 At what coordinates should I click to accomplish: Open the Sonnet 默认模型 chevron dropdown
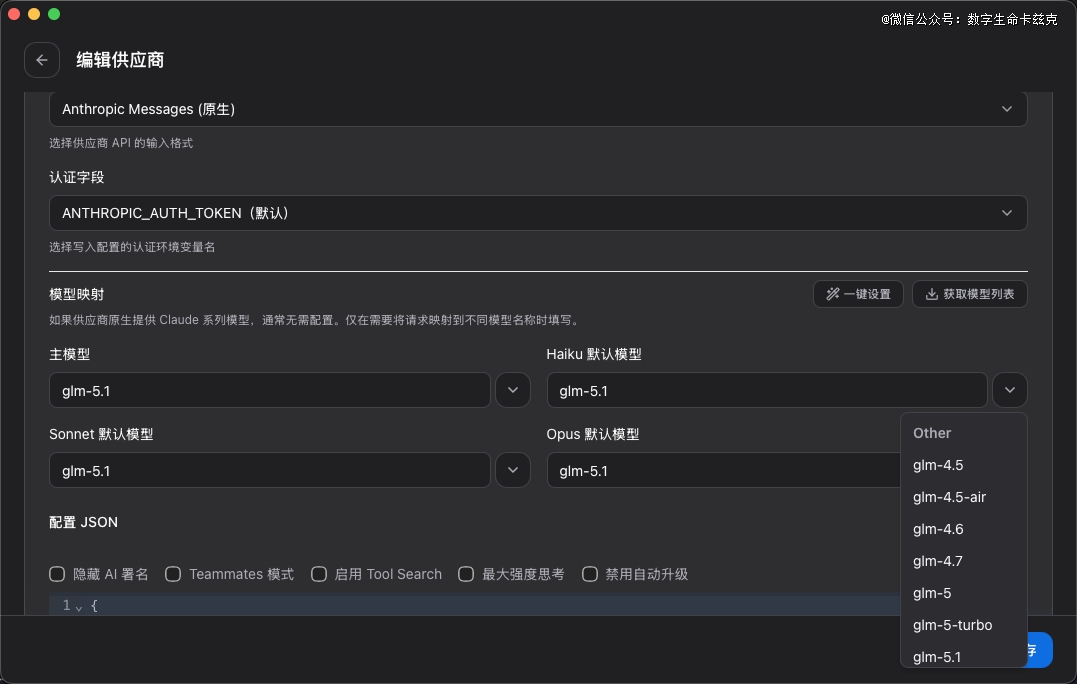[513, 470]
